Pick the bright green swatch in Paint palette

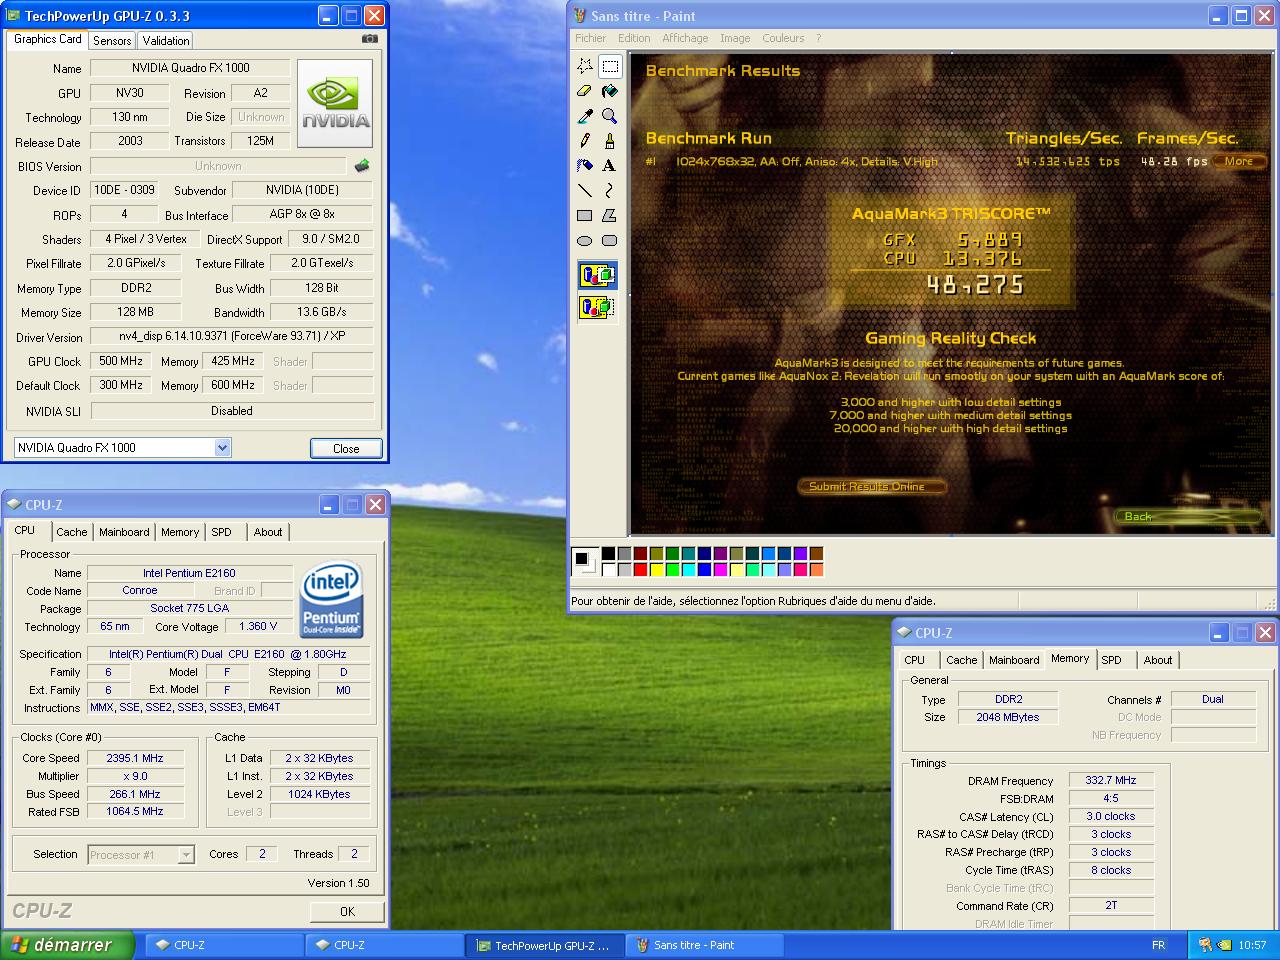672,570
